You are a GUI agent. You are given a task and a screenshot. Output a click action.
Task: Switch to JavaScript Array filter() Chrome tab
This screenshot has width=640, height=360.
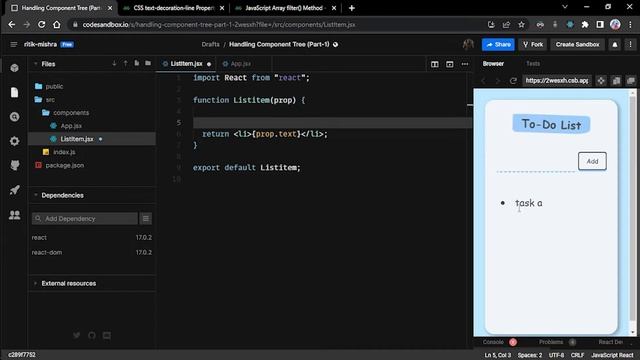point(286,8)
